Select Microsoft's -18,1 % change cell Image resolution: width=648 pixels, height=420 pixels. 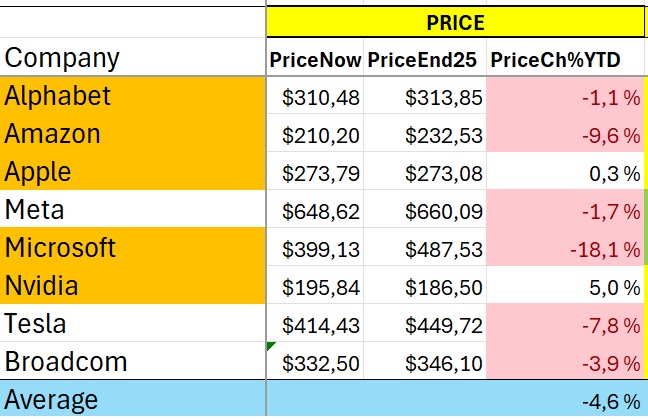pyautogui.click(x=565, y=249)
